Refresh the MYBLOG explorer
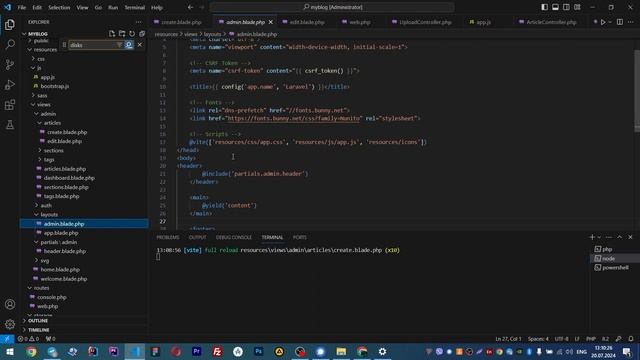 click(132, 33)
